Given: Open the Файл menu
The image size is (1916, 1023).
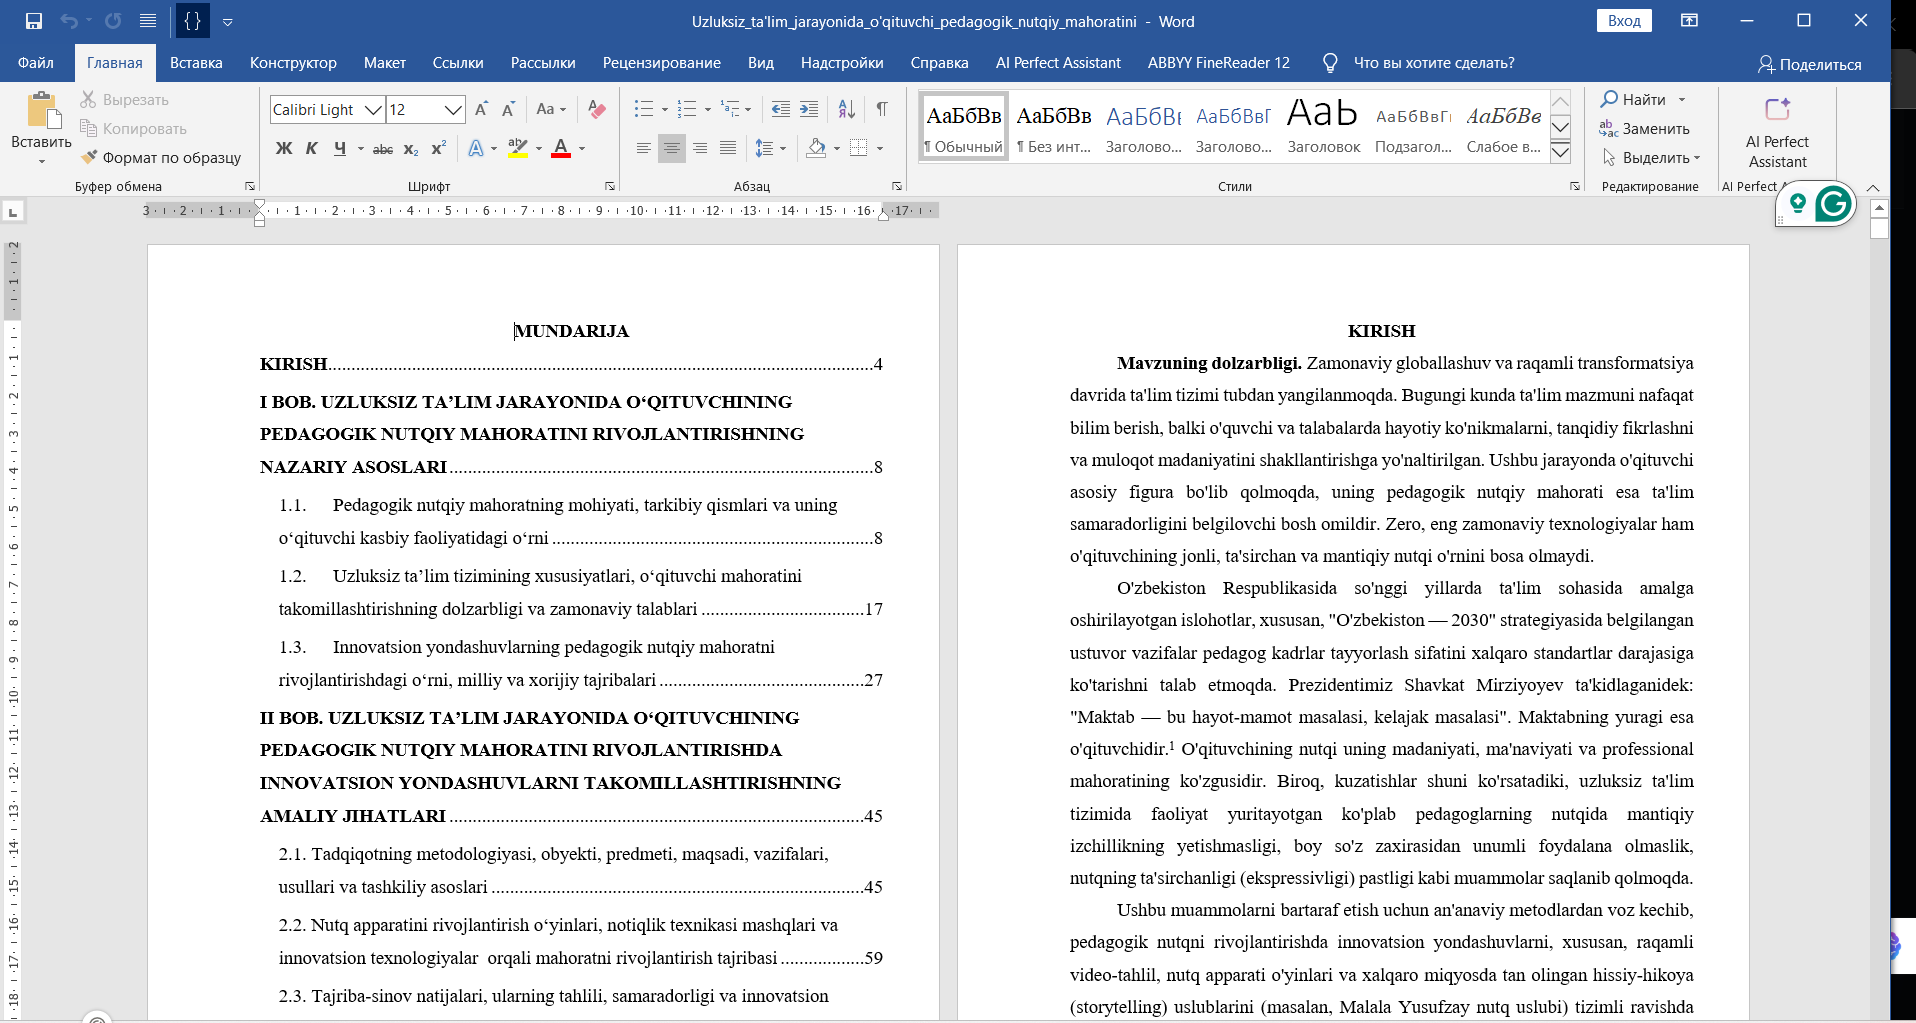Looking at the screenshot, I should [36, 63].
